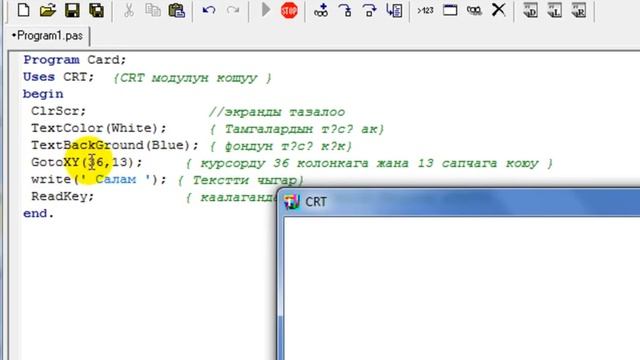
Task: Click the 'Program Card;' code line
Action: (75, 60)
